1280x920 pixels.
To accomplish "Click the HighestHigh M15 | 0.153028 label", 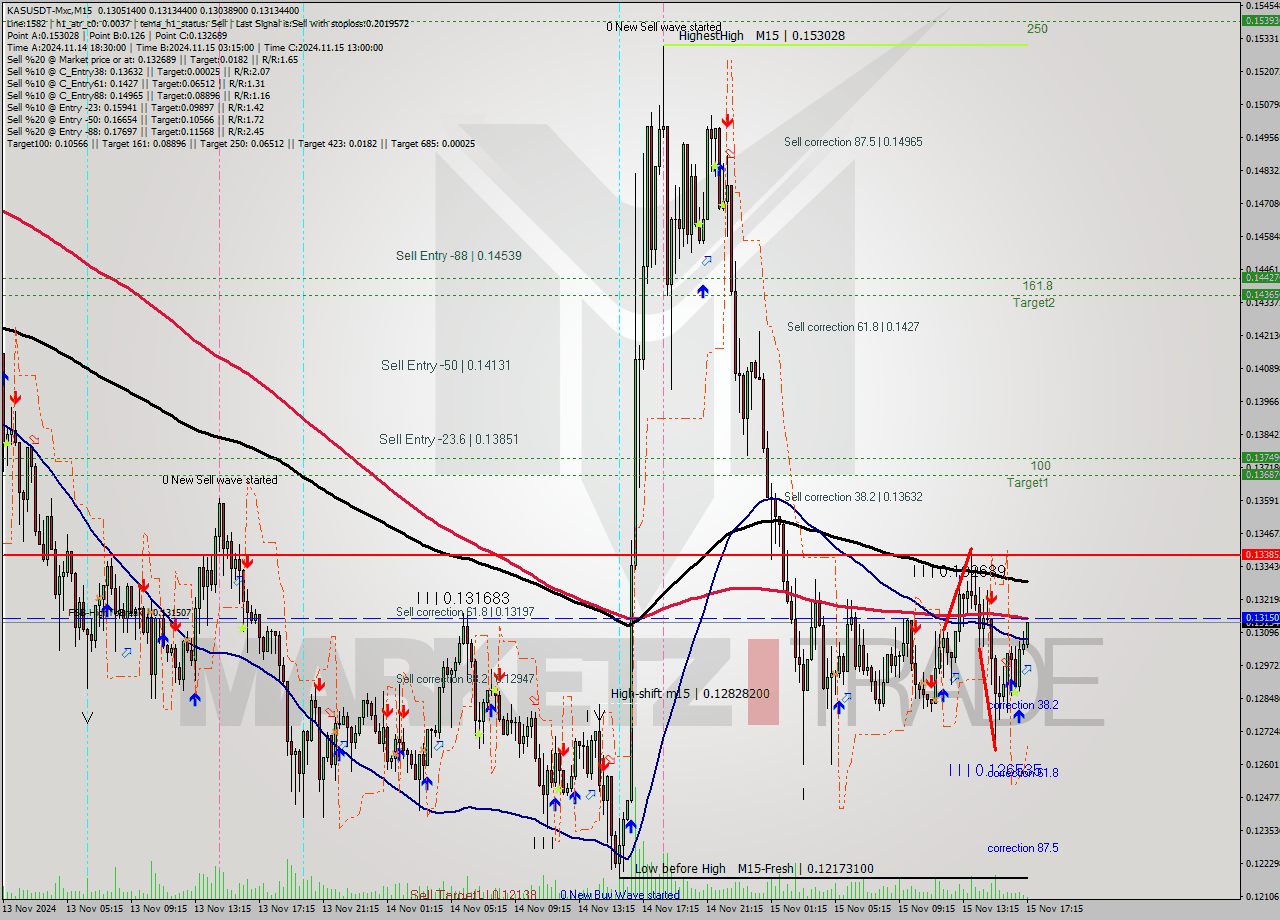I will 761,35.
